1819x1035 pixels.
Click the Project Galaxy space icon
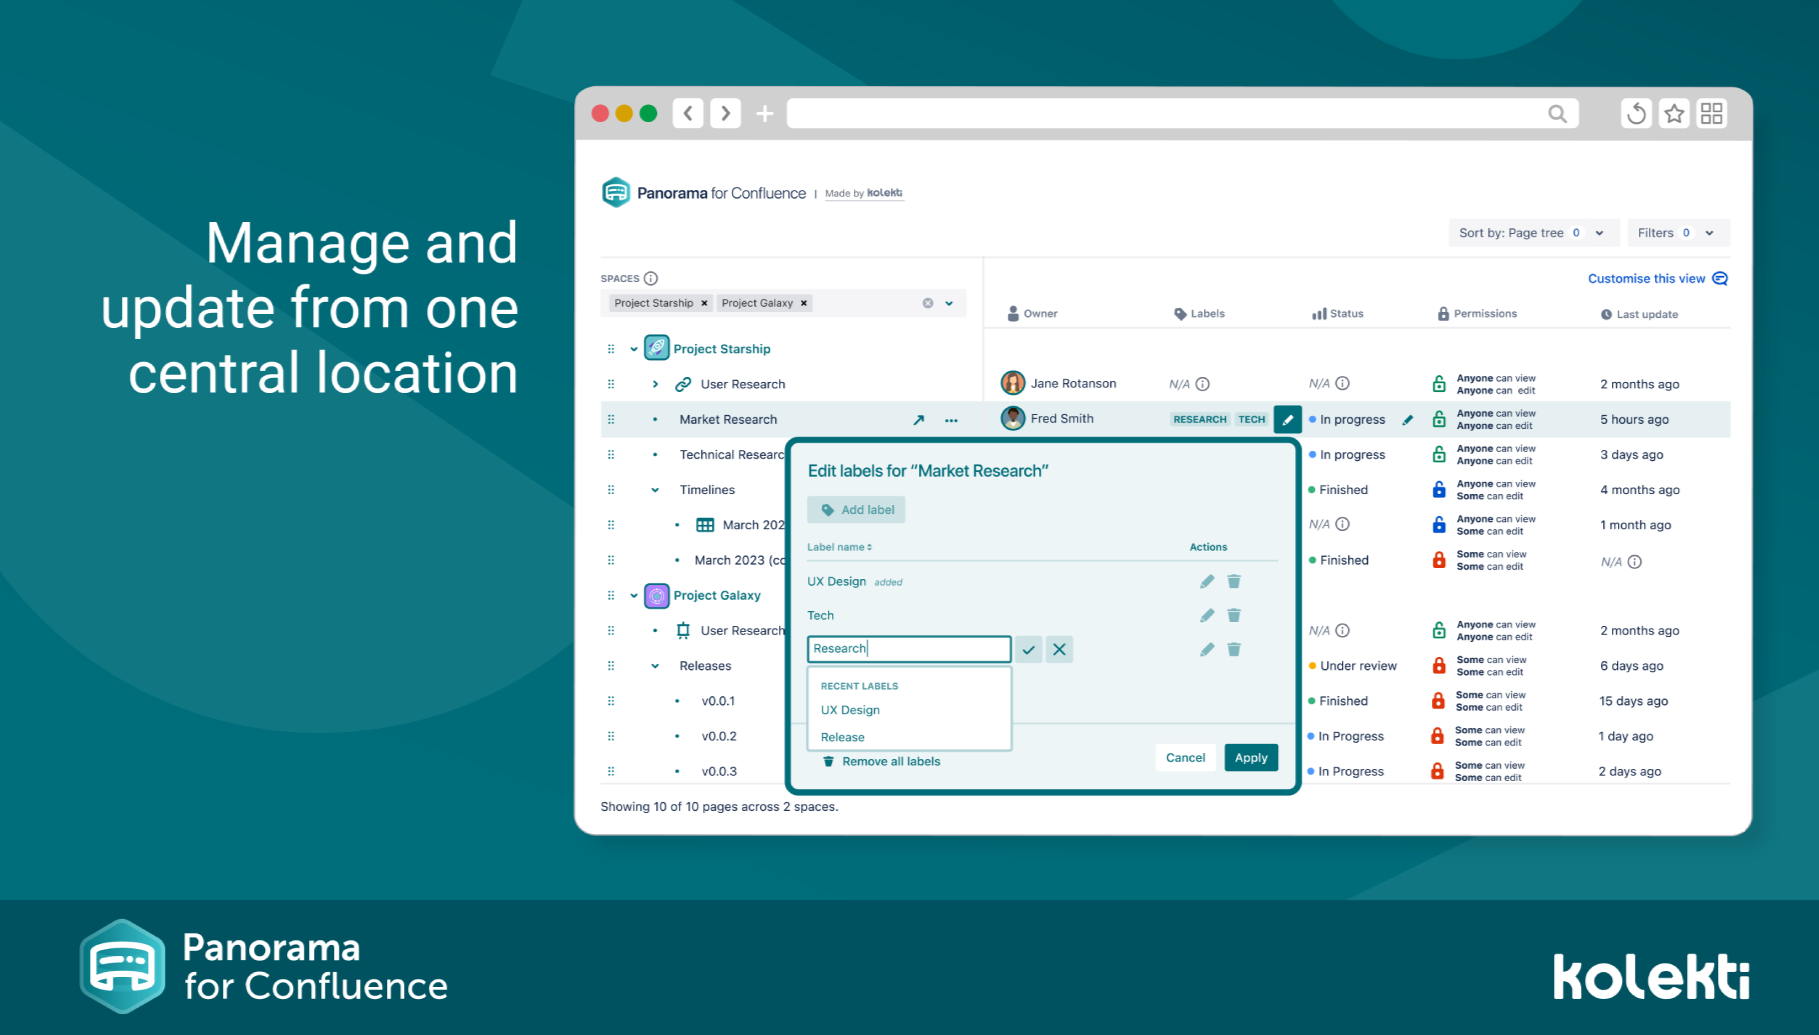[657, 596]
